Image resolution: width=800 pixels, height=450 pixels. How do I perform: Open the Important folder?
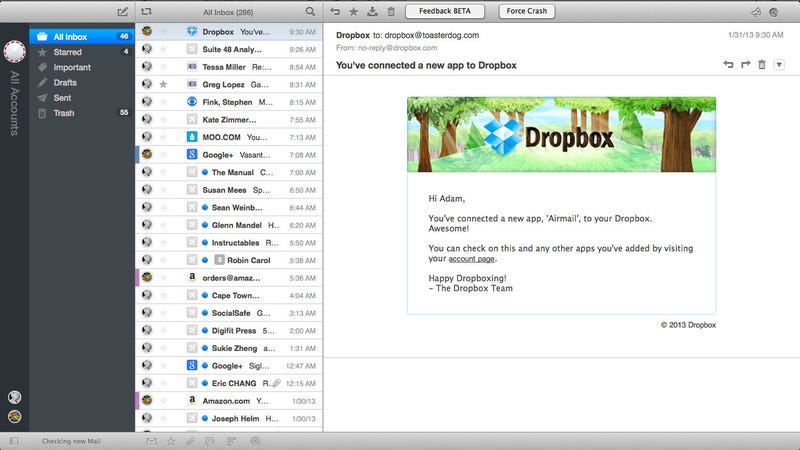[x=82, y=67]
